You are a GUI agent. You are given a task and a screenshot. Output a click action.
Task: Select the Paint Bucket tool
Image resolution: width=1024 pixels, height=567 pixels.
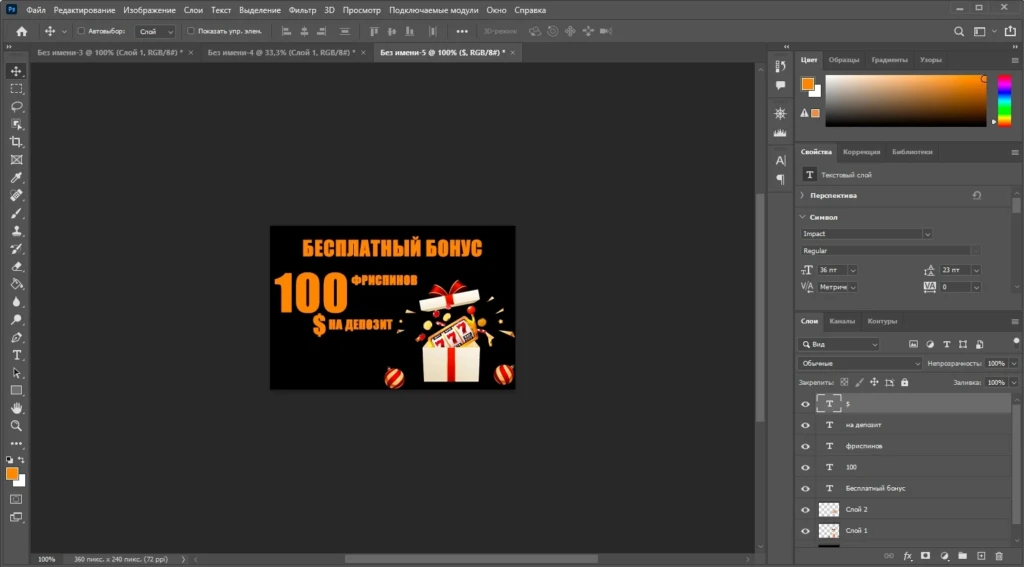[16, 284]
